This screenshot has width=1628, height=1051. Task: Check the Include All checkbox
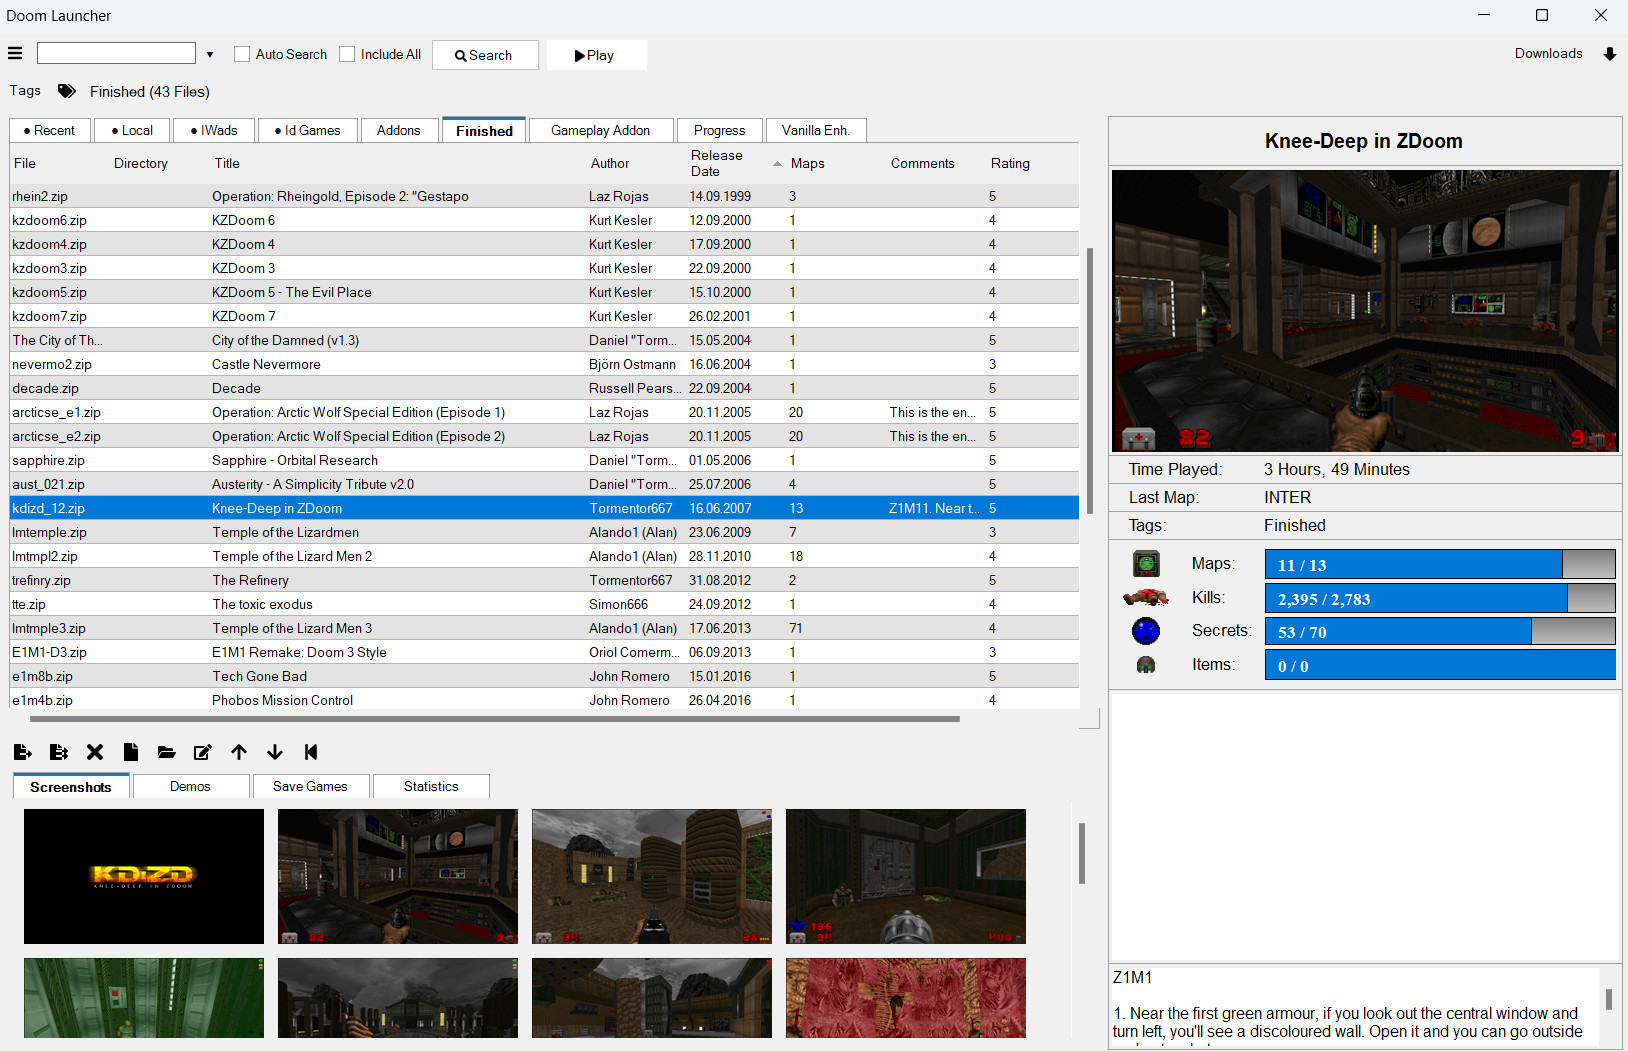click(x=347, y=54)
